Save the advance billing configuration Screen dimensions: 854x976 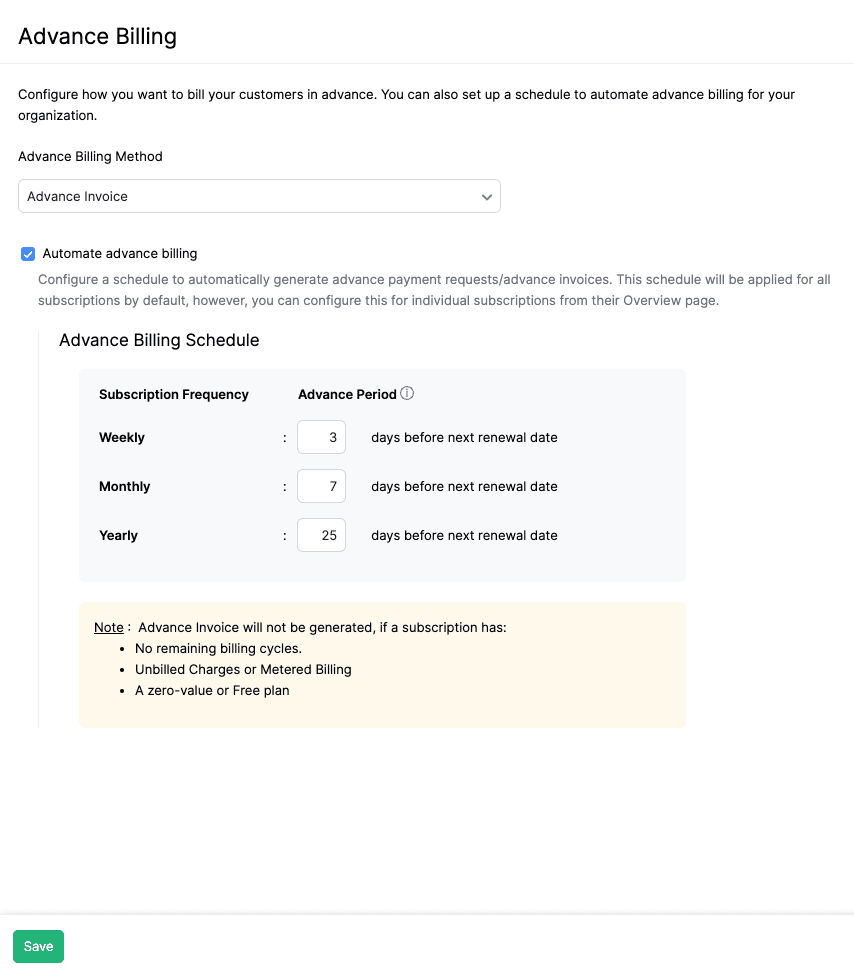point(38,946)
